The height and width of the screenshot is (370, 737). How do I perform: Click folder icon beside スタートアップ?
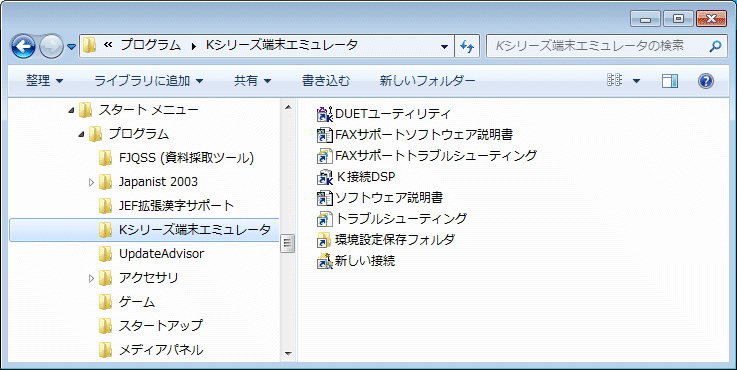tap(106, 326)
